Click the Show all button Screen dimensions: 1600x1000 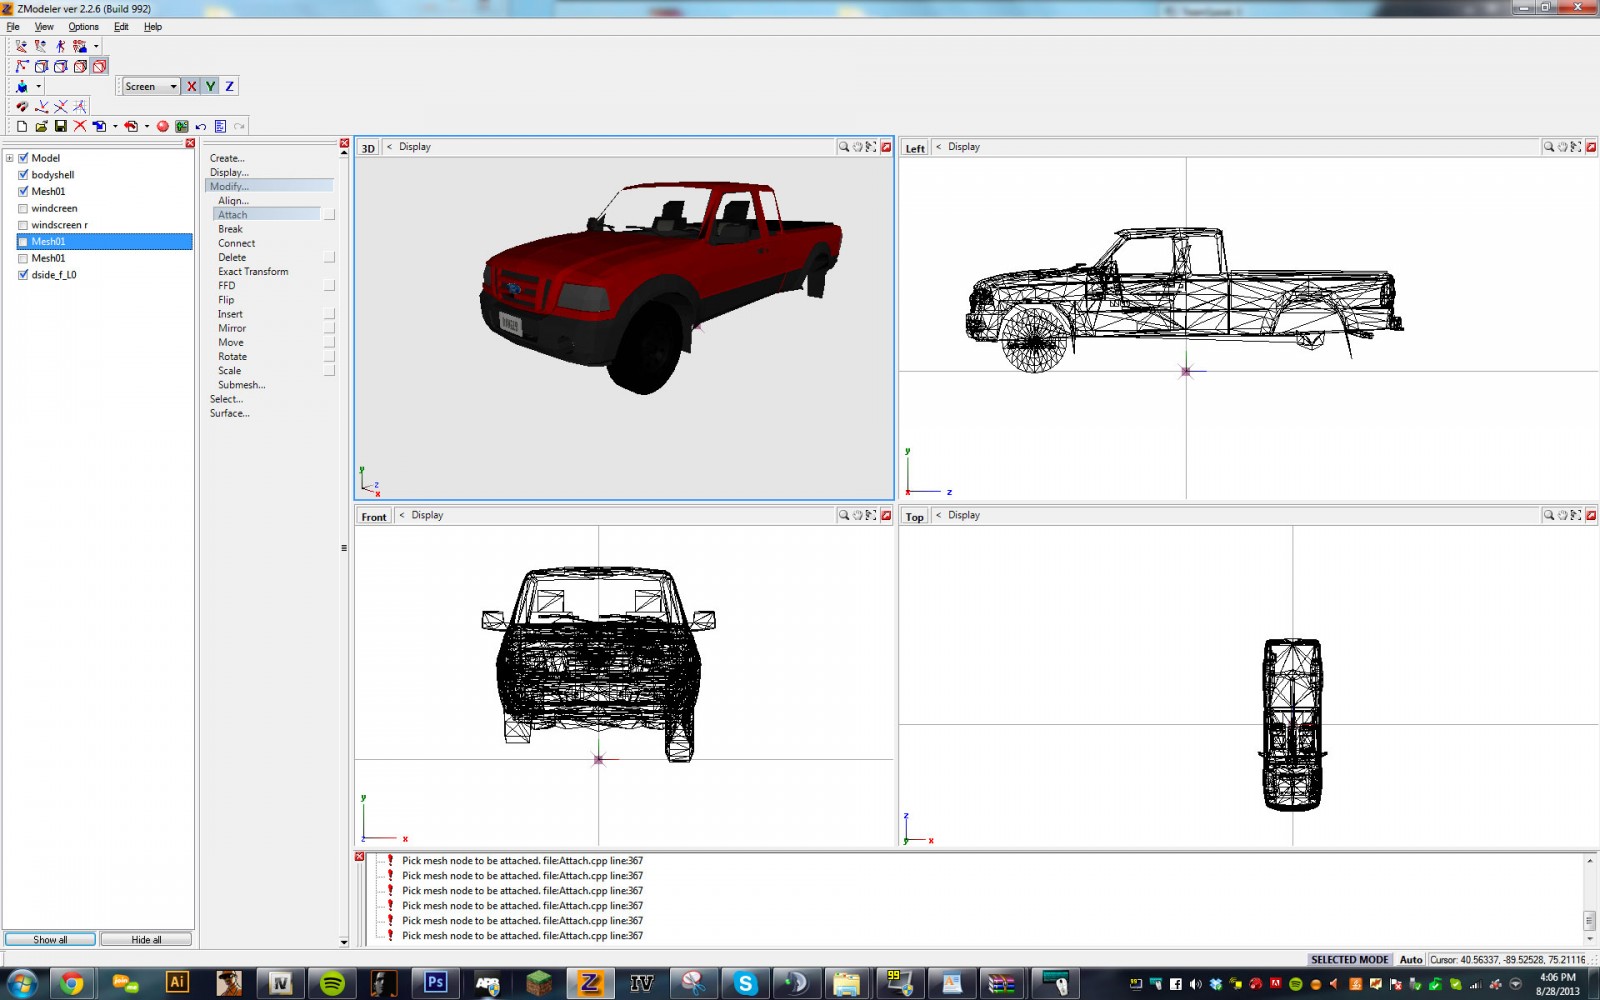coord(50,940)
